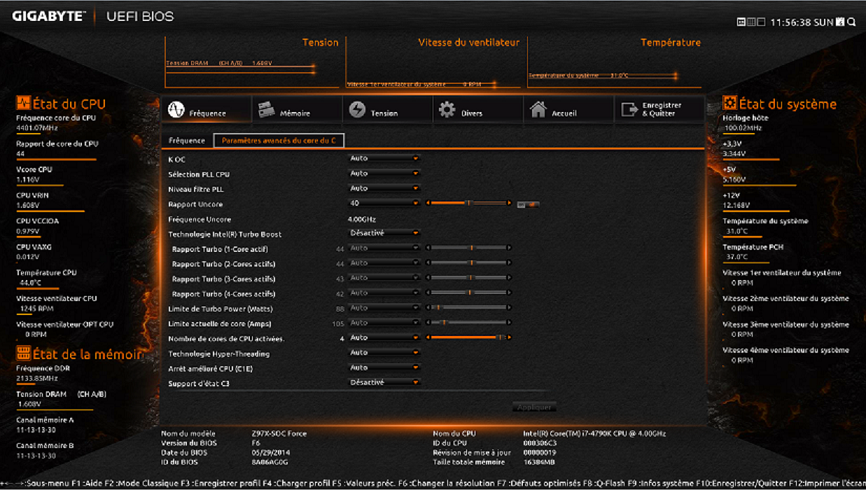This screenshot has height=490, width=866.
Task: Click the Vitesse du ventilateur graph panel
Action: pos(433,62)
